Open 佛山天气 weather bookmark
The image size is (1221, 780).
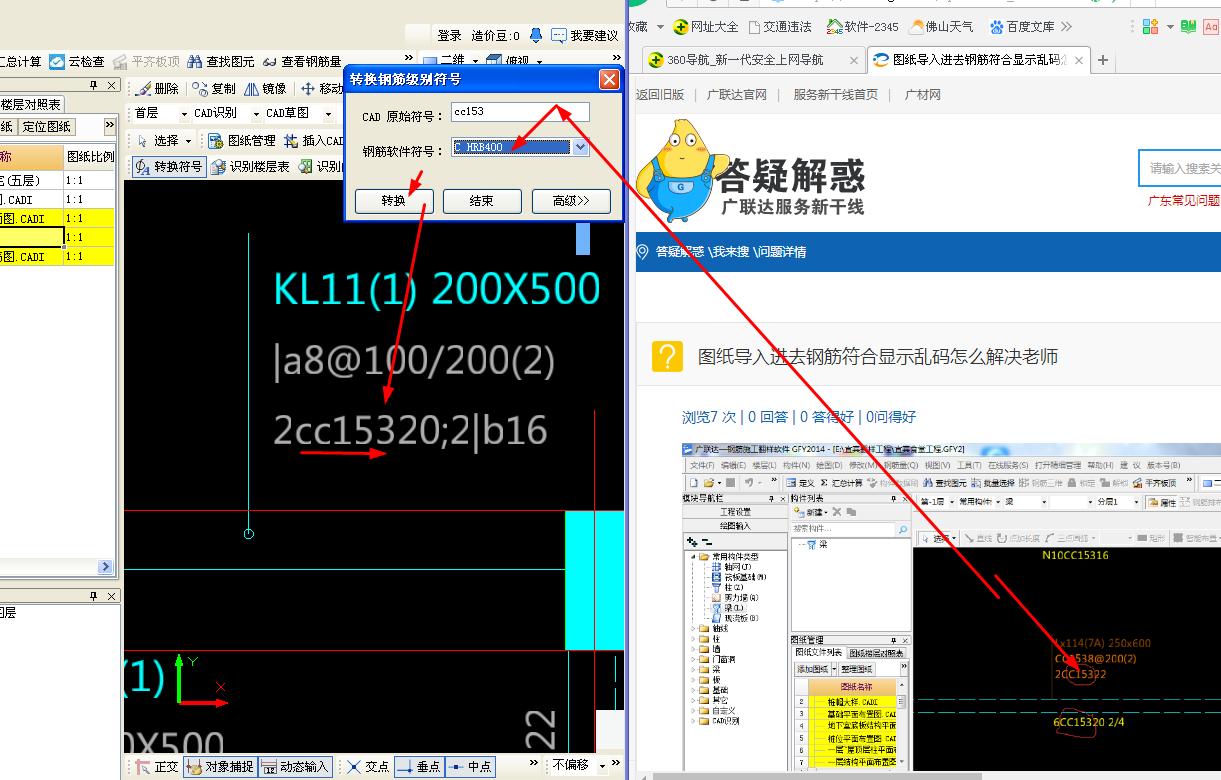tap(941, 27)
